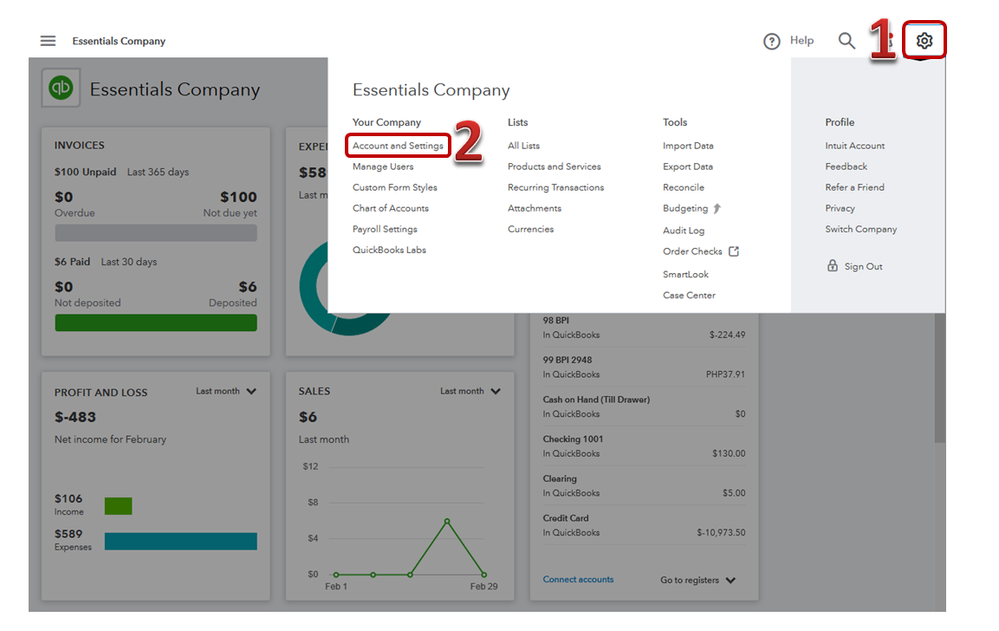Select Custom Form Styles

click(395, 187)
